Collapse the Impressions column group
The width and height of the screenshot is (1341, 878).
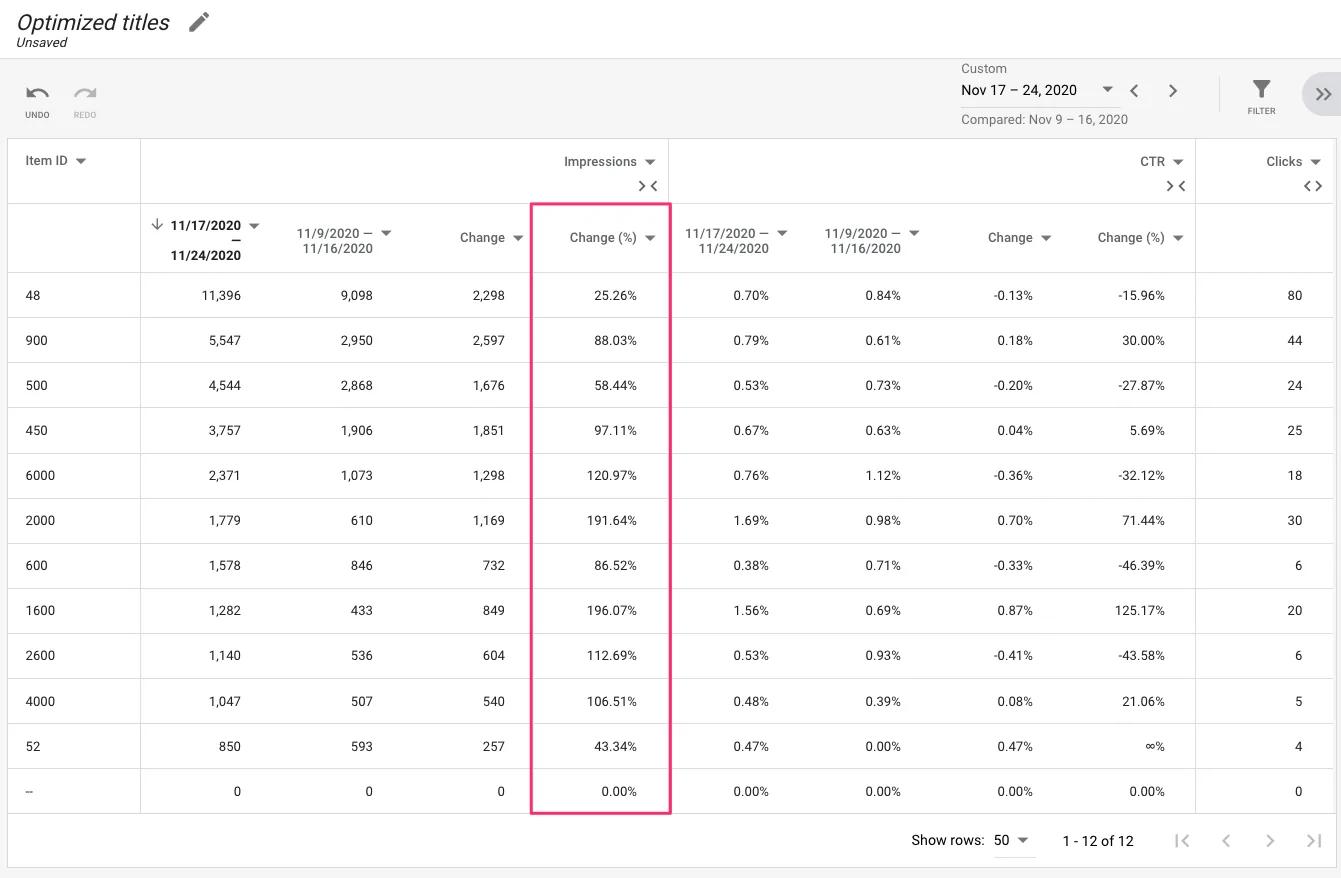pyautogui.click(x=648, y=186)
